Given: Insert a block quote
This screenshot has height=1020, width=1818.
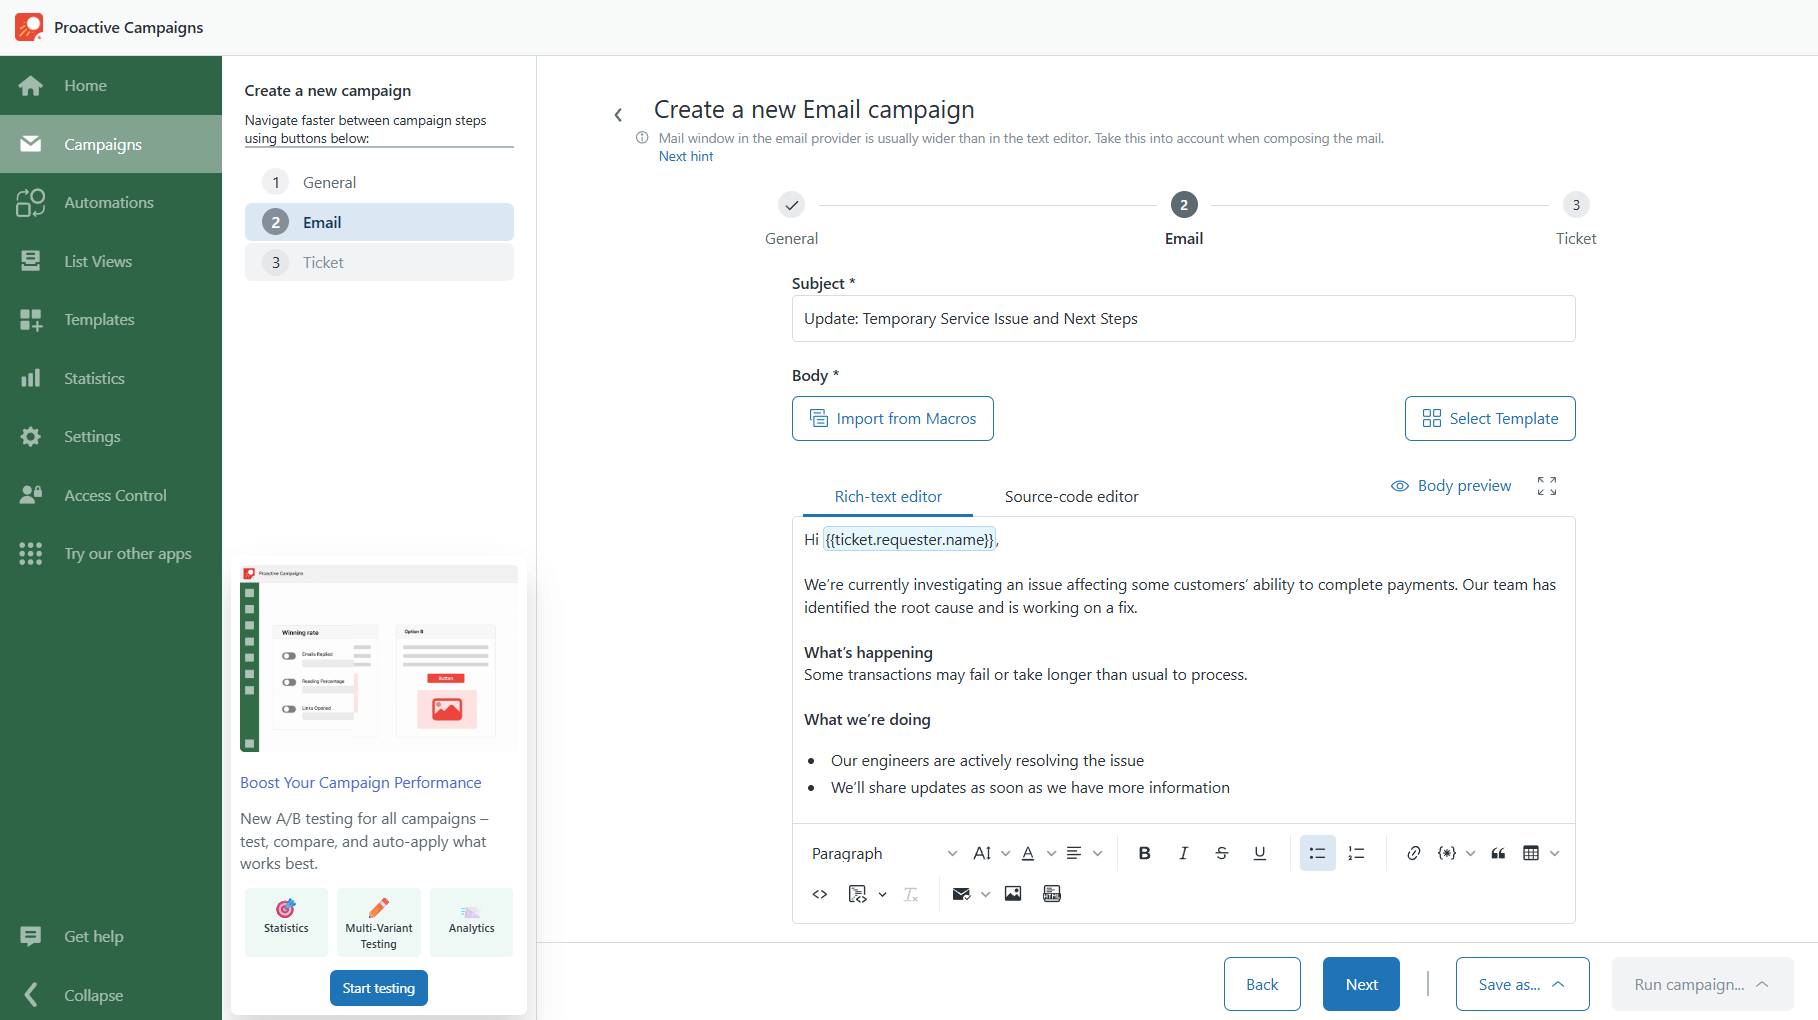Looking at the screenshot, I should click(1498, 853).
